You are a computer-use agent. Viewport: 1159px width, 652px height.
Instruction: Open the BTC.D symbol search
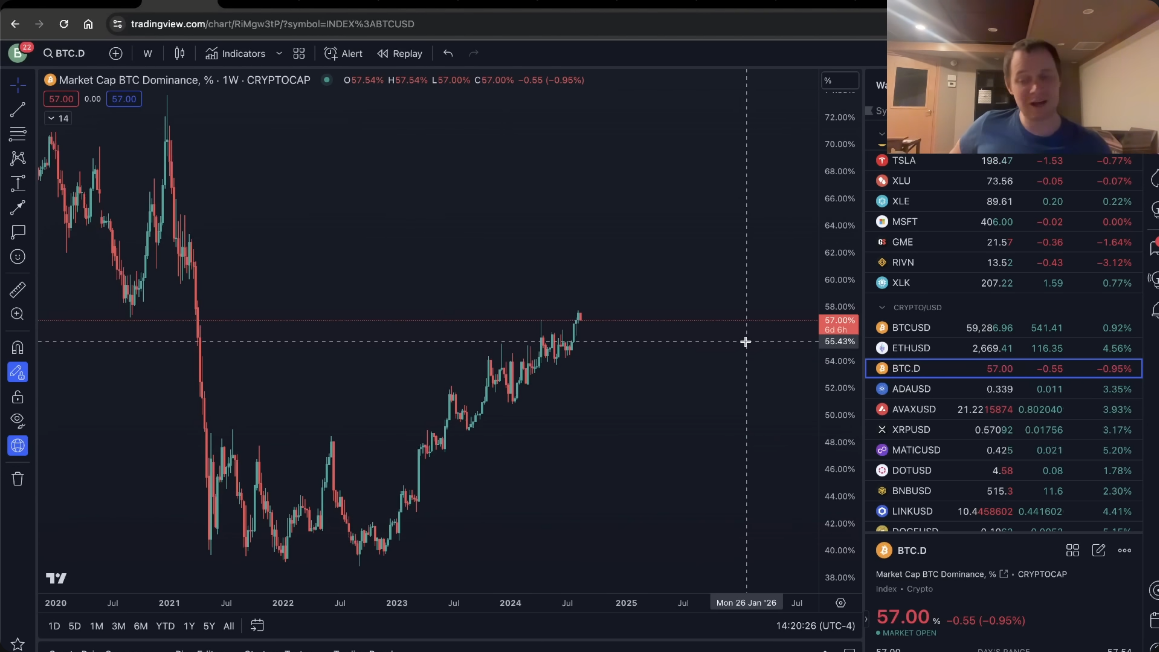64,53
